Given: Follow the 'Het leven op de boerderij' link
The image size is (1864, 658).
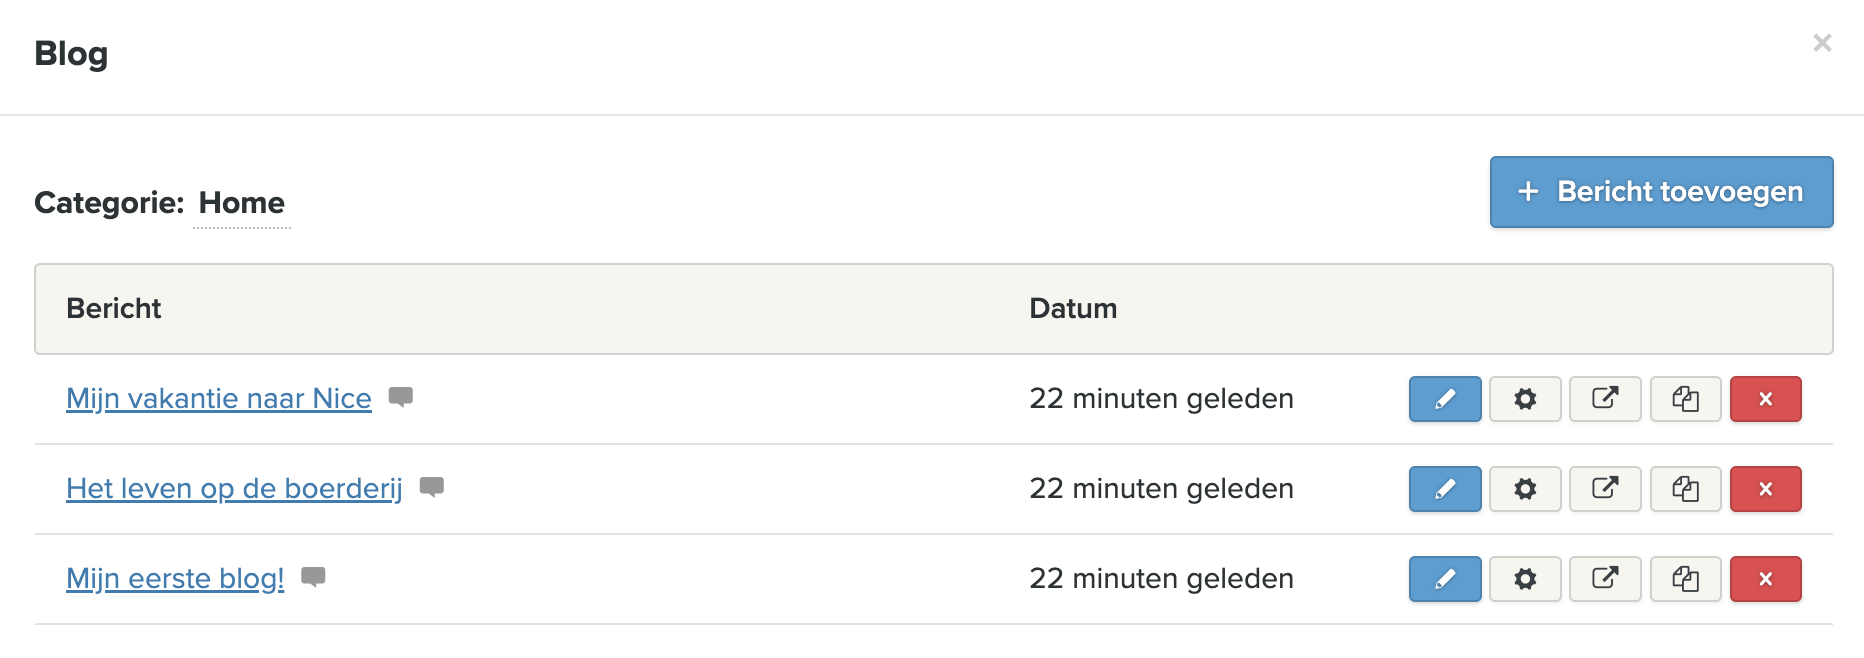Looking at the screenshot, I should (x=234, y=489).
